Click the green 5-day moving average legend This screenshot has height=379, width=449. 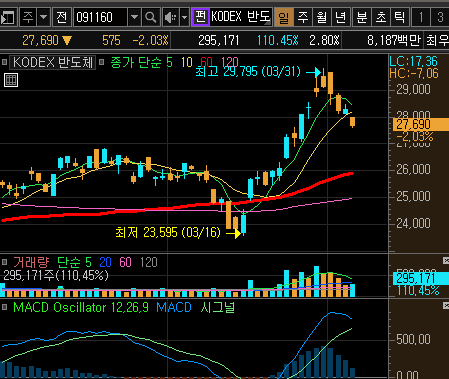click(169, 62)
